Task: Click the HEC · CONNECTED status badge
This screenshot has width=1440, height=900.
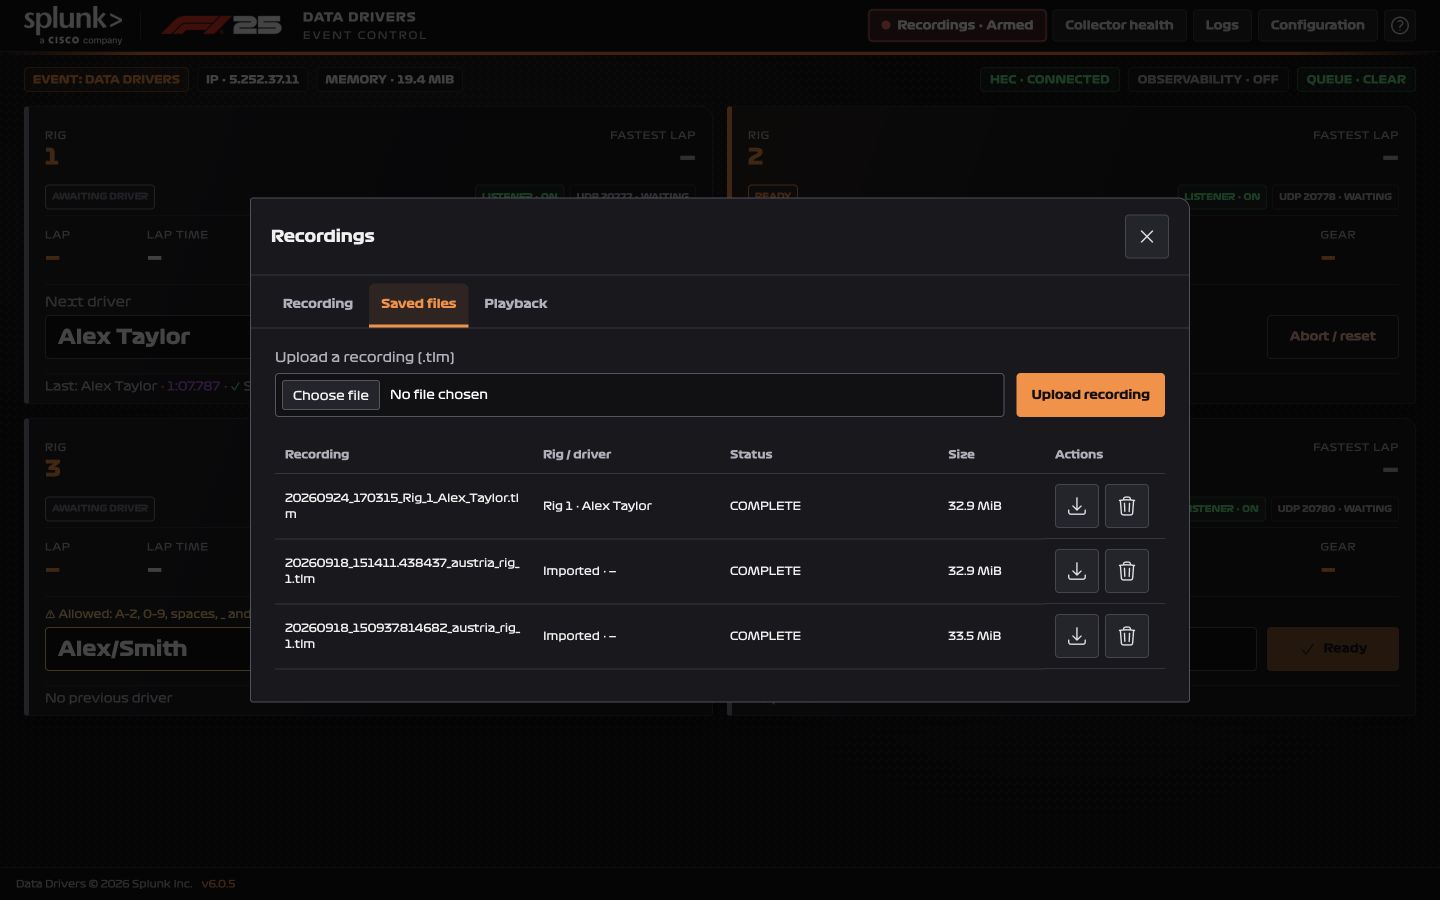Action: tap(1050, 80)
